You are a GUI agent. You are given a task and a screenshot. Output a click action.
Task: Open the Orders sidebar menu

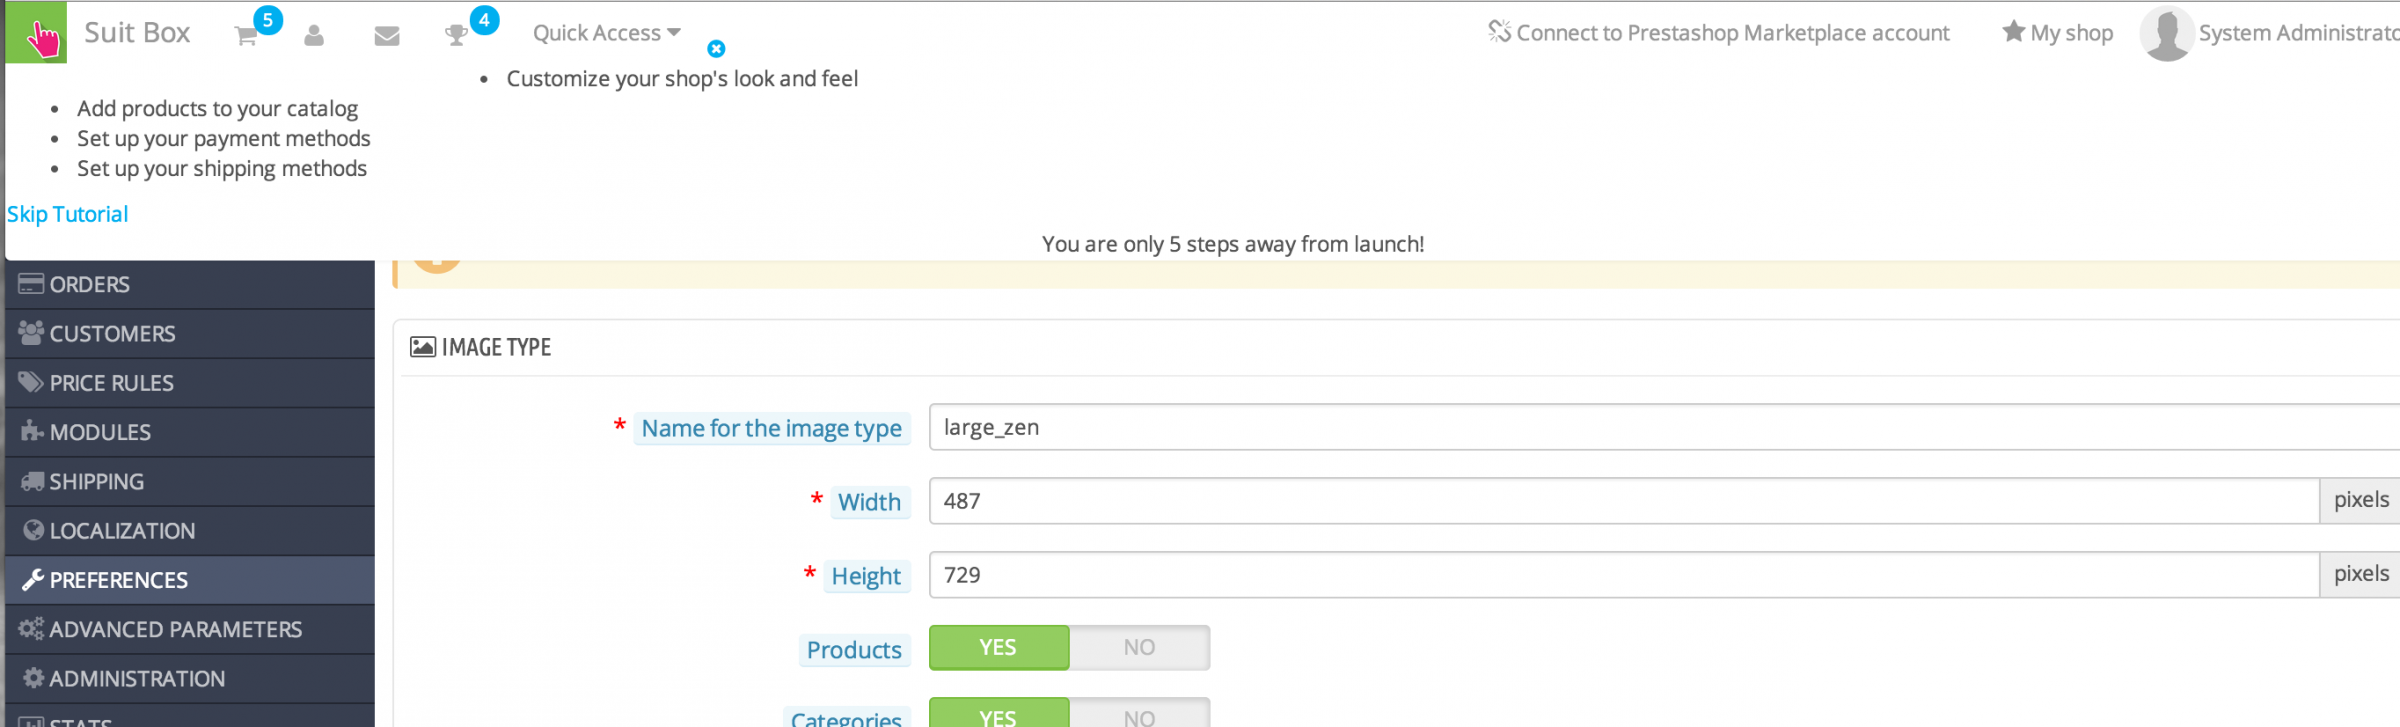click(89, 284)
